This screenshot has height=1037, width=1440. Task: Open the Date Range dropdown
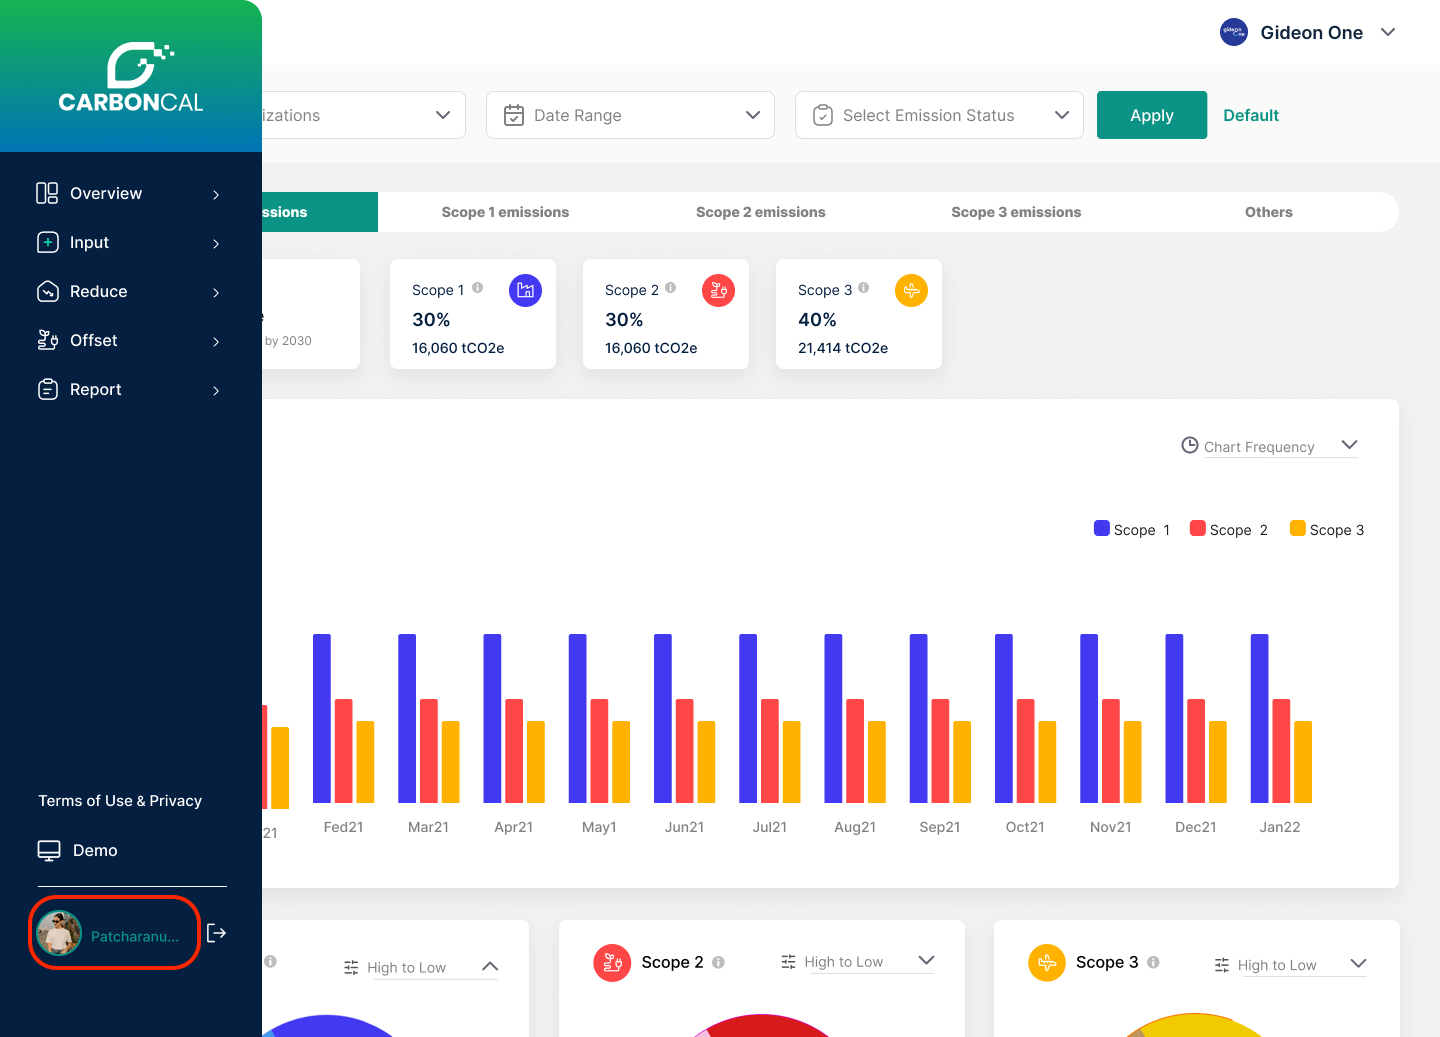tap(630, 115)
